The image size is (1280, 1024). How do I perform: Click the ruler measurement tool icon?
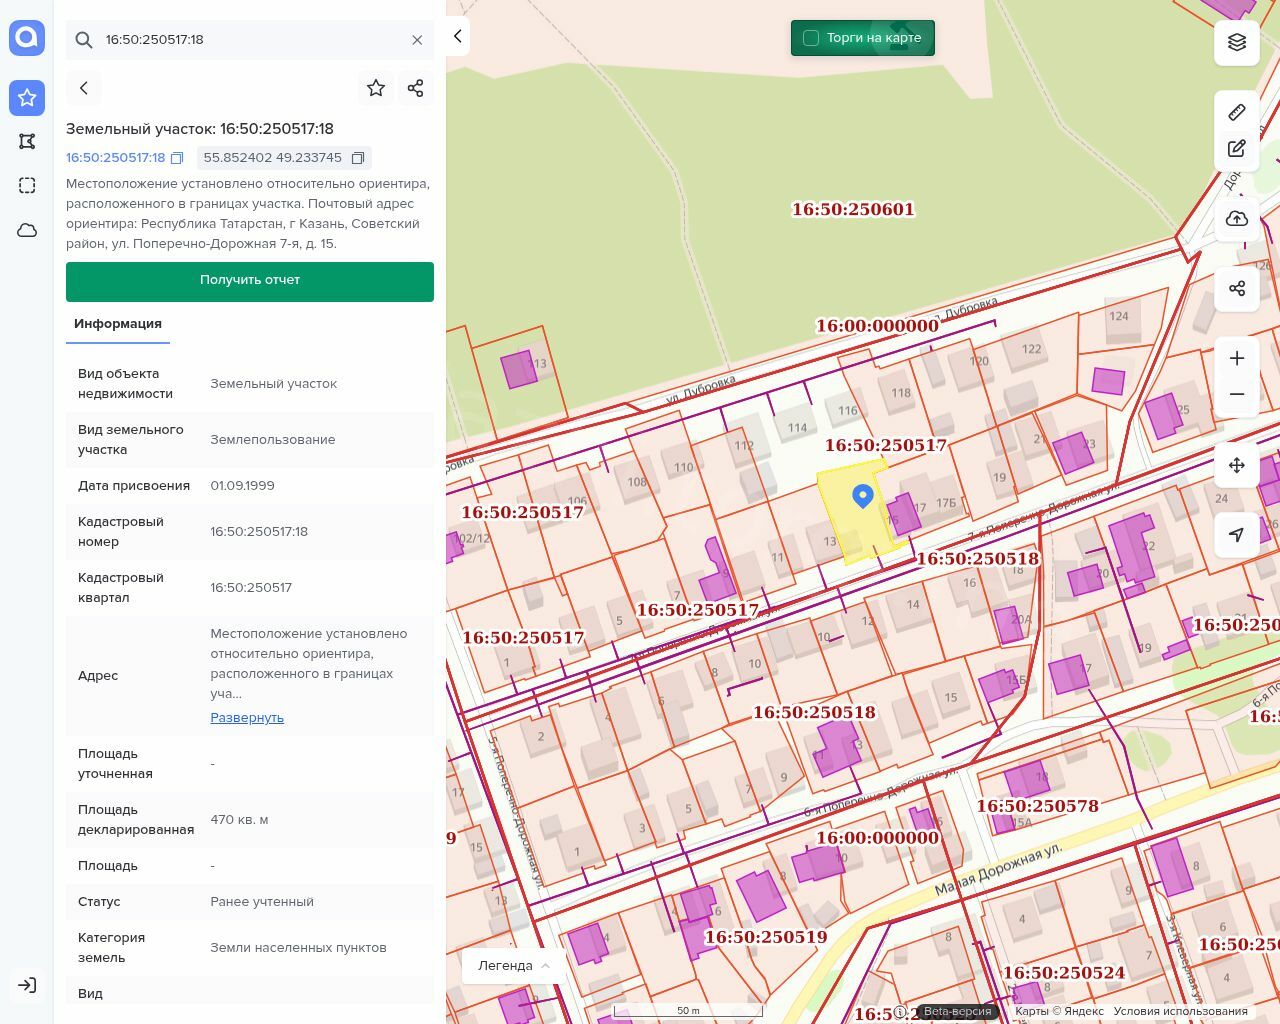1237,112
